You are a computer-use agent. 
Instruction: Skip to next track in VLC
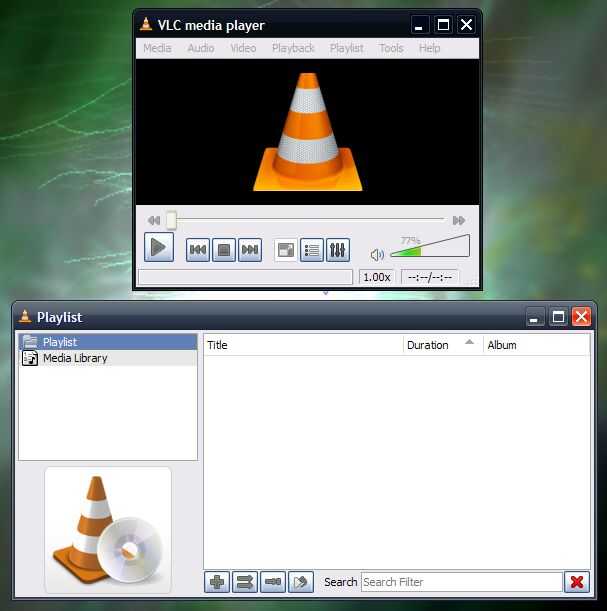[250, 249]
